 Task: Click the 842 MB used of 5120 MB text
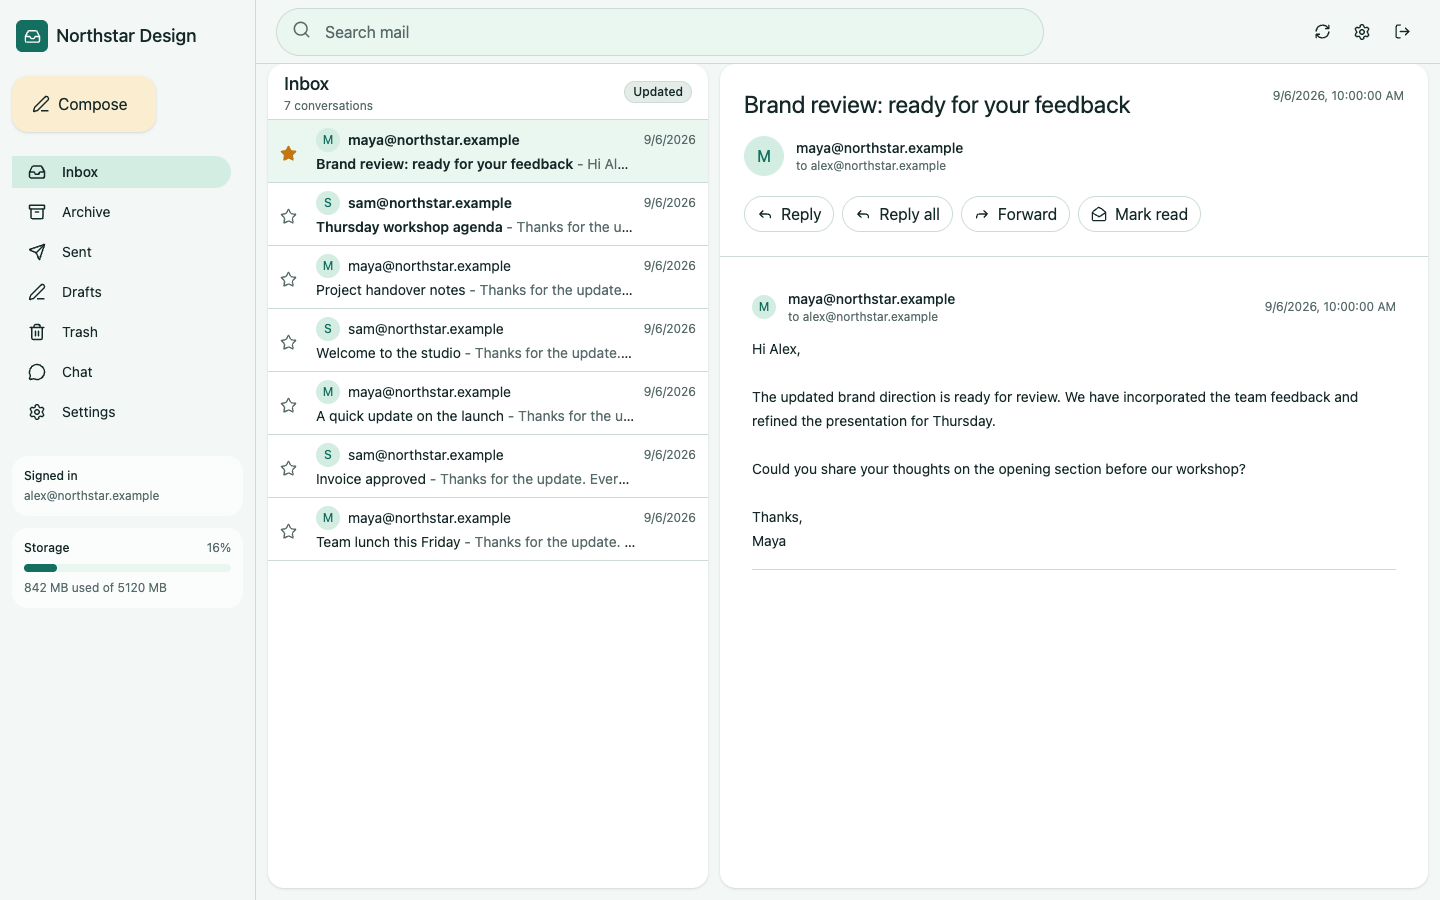click(96, 588)
